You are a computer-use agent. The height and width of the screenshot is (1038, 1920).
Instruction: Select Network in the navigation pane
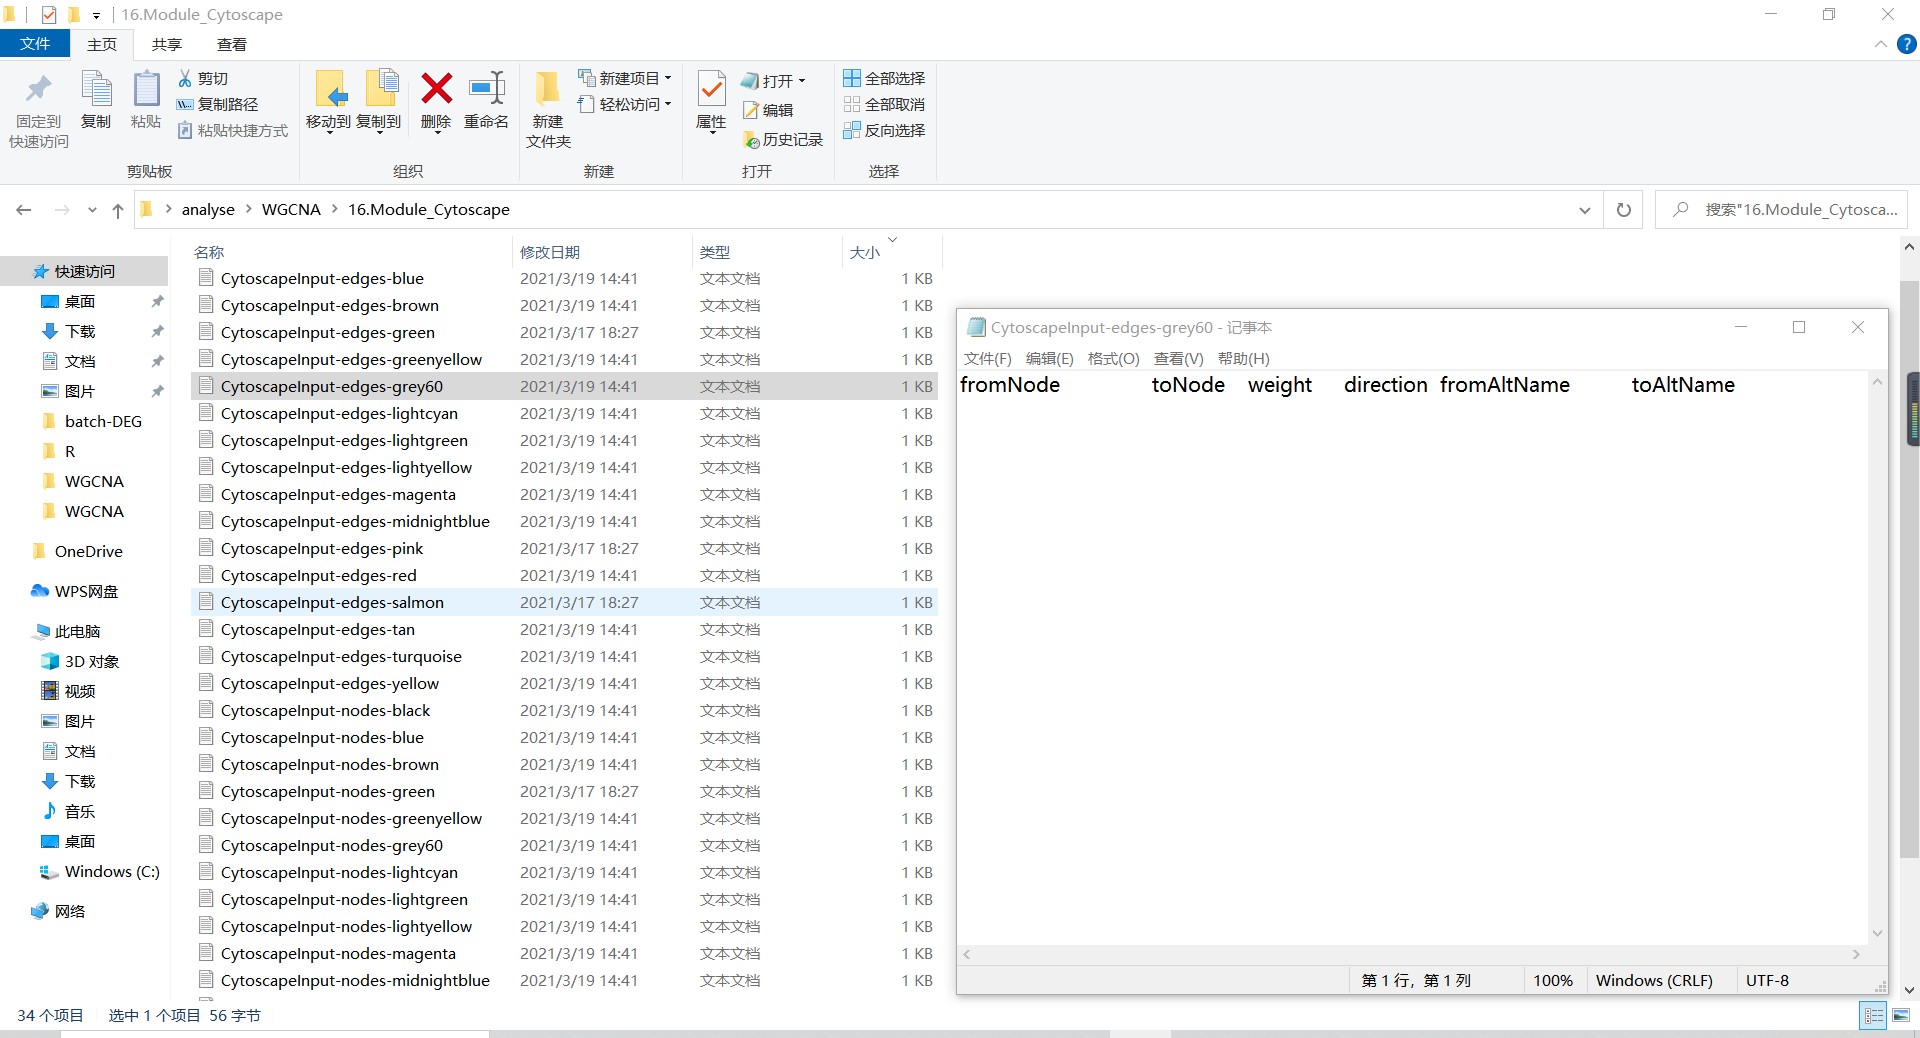(69, 911)
